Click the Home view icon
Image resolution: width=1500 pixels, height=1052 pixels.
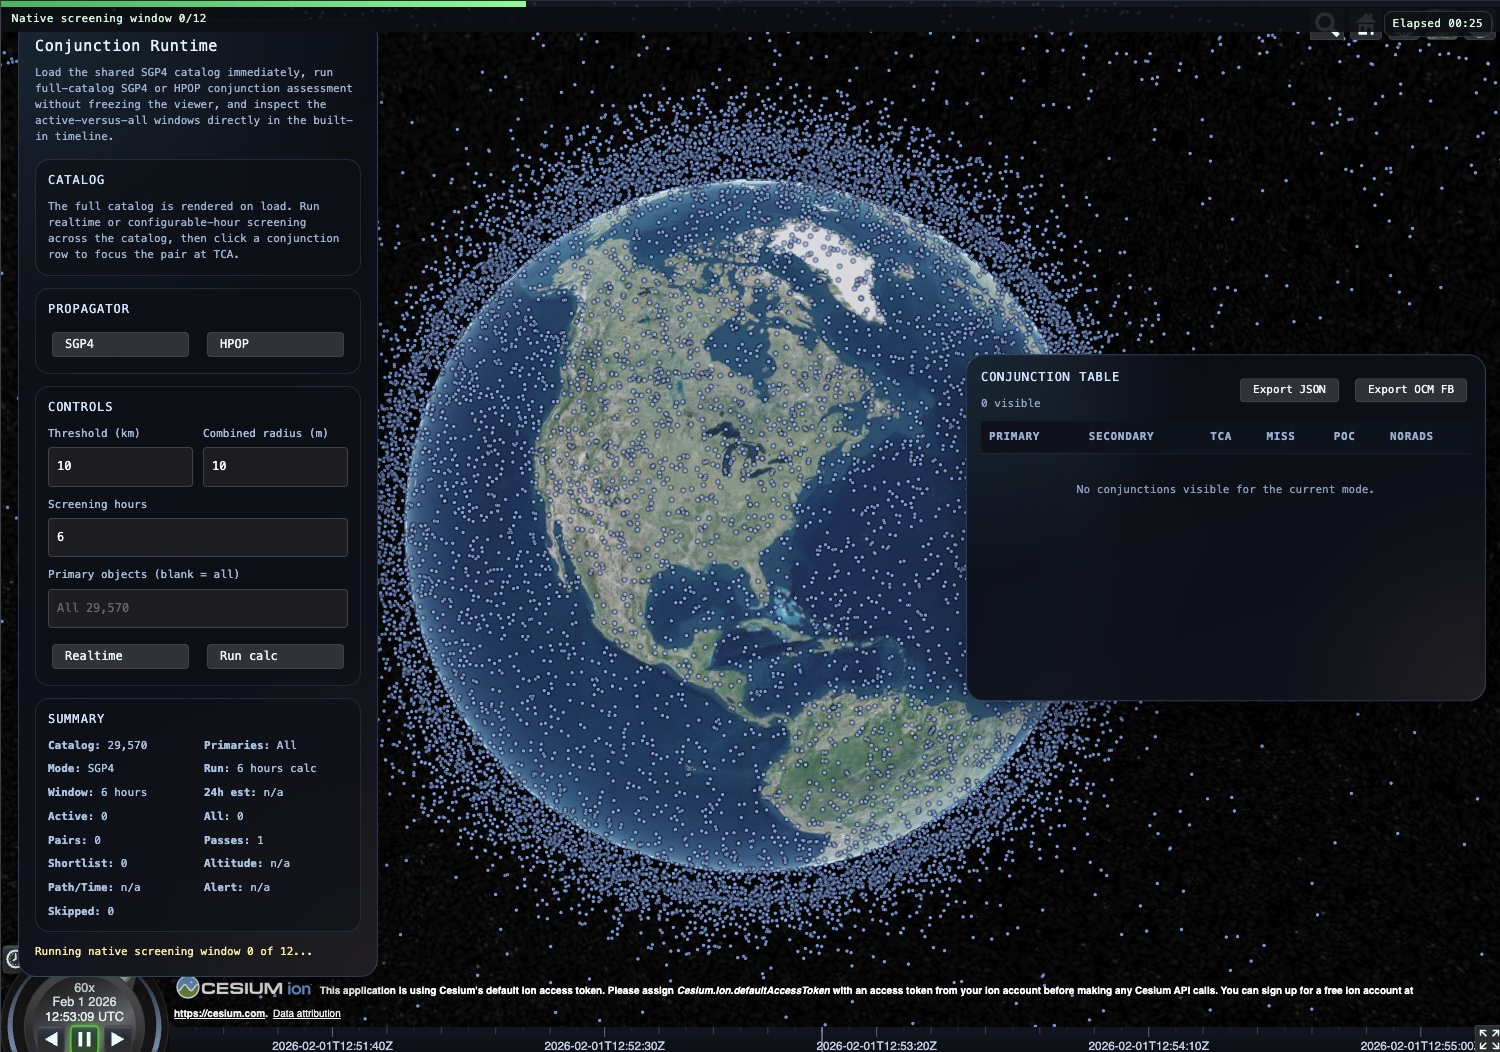pos(1366,23)
